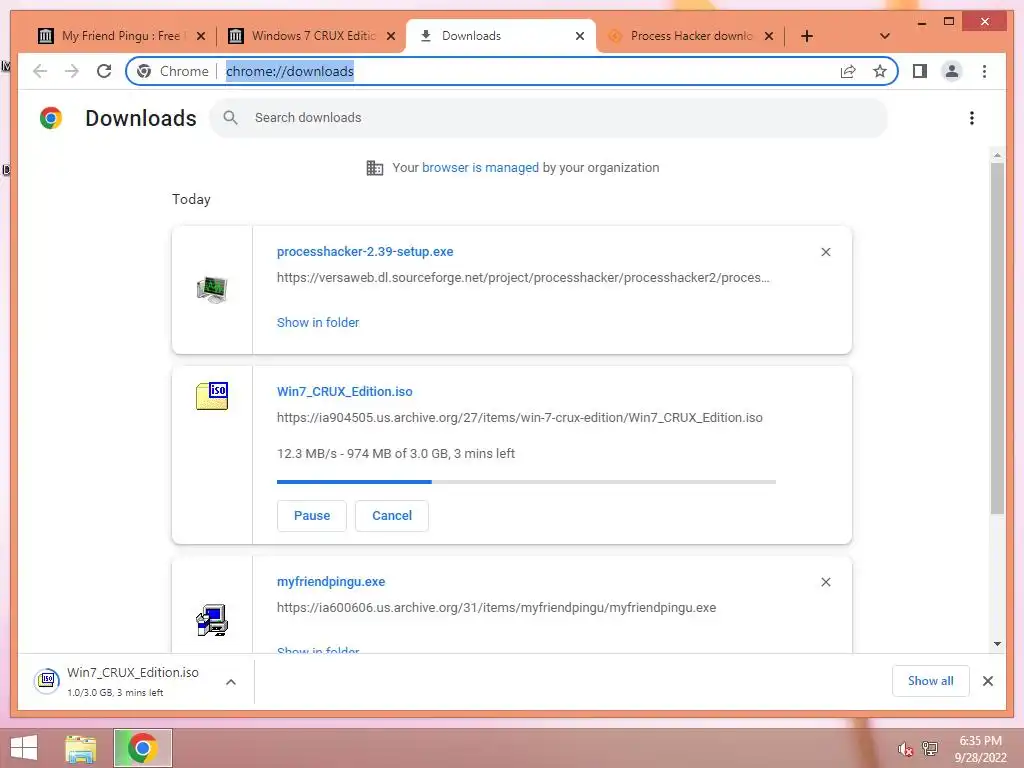Open the side panel icon
This screenshot has height=768, width=1024.
(920, 71)
